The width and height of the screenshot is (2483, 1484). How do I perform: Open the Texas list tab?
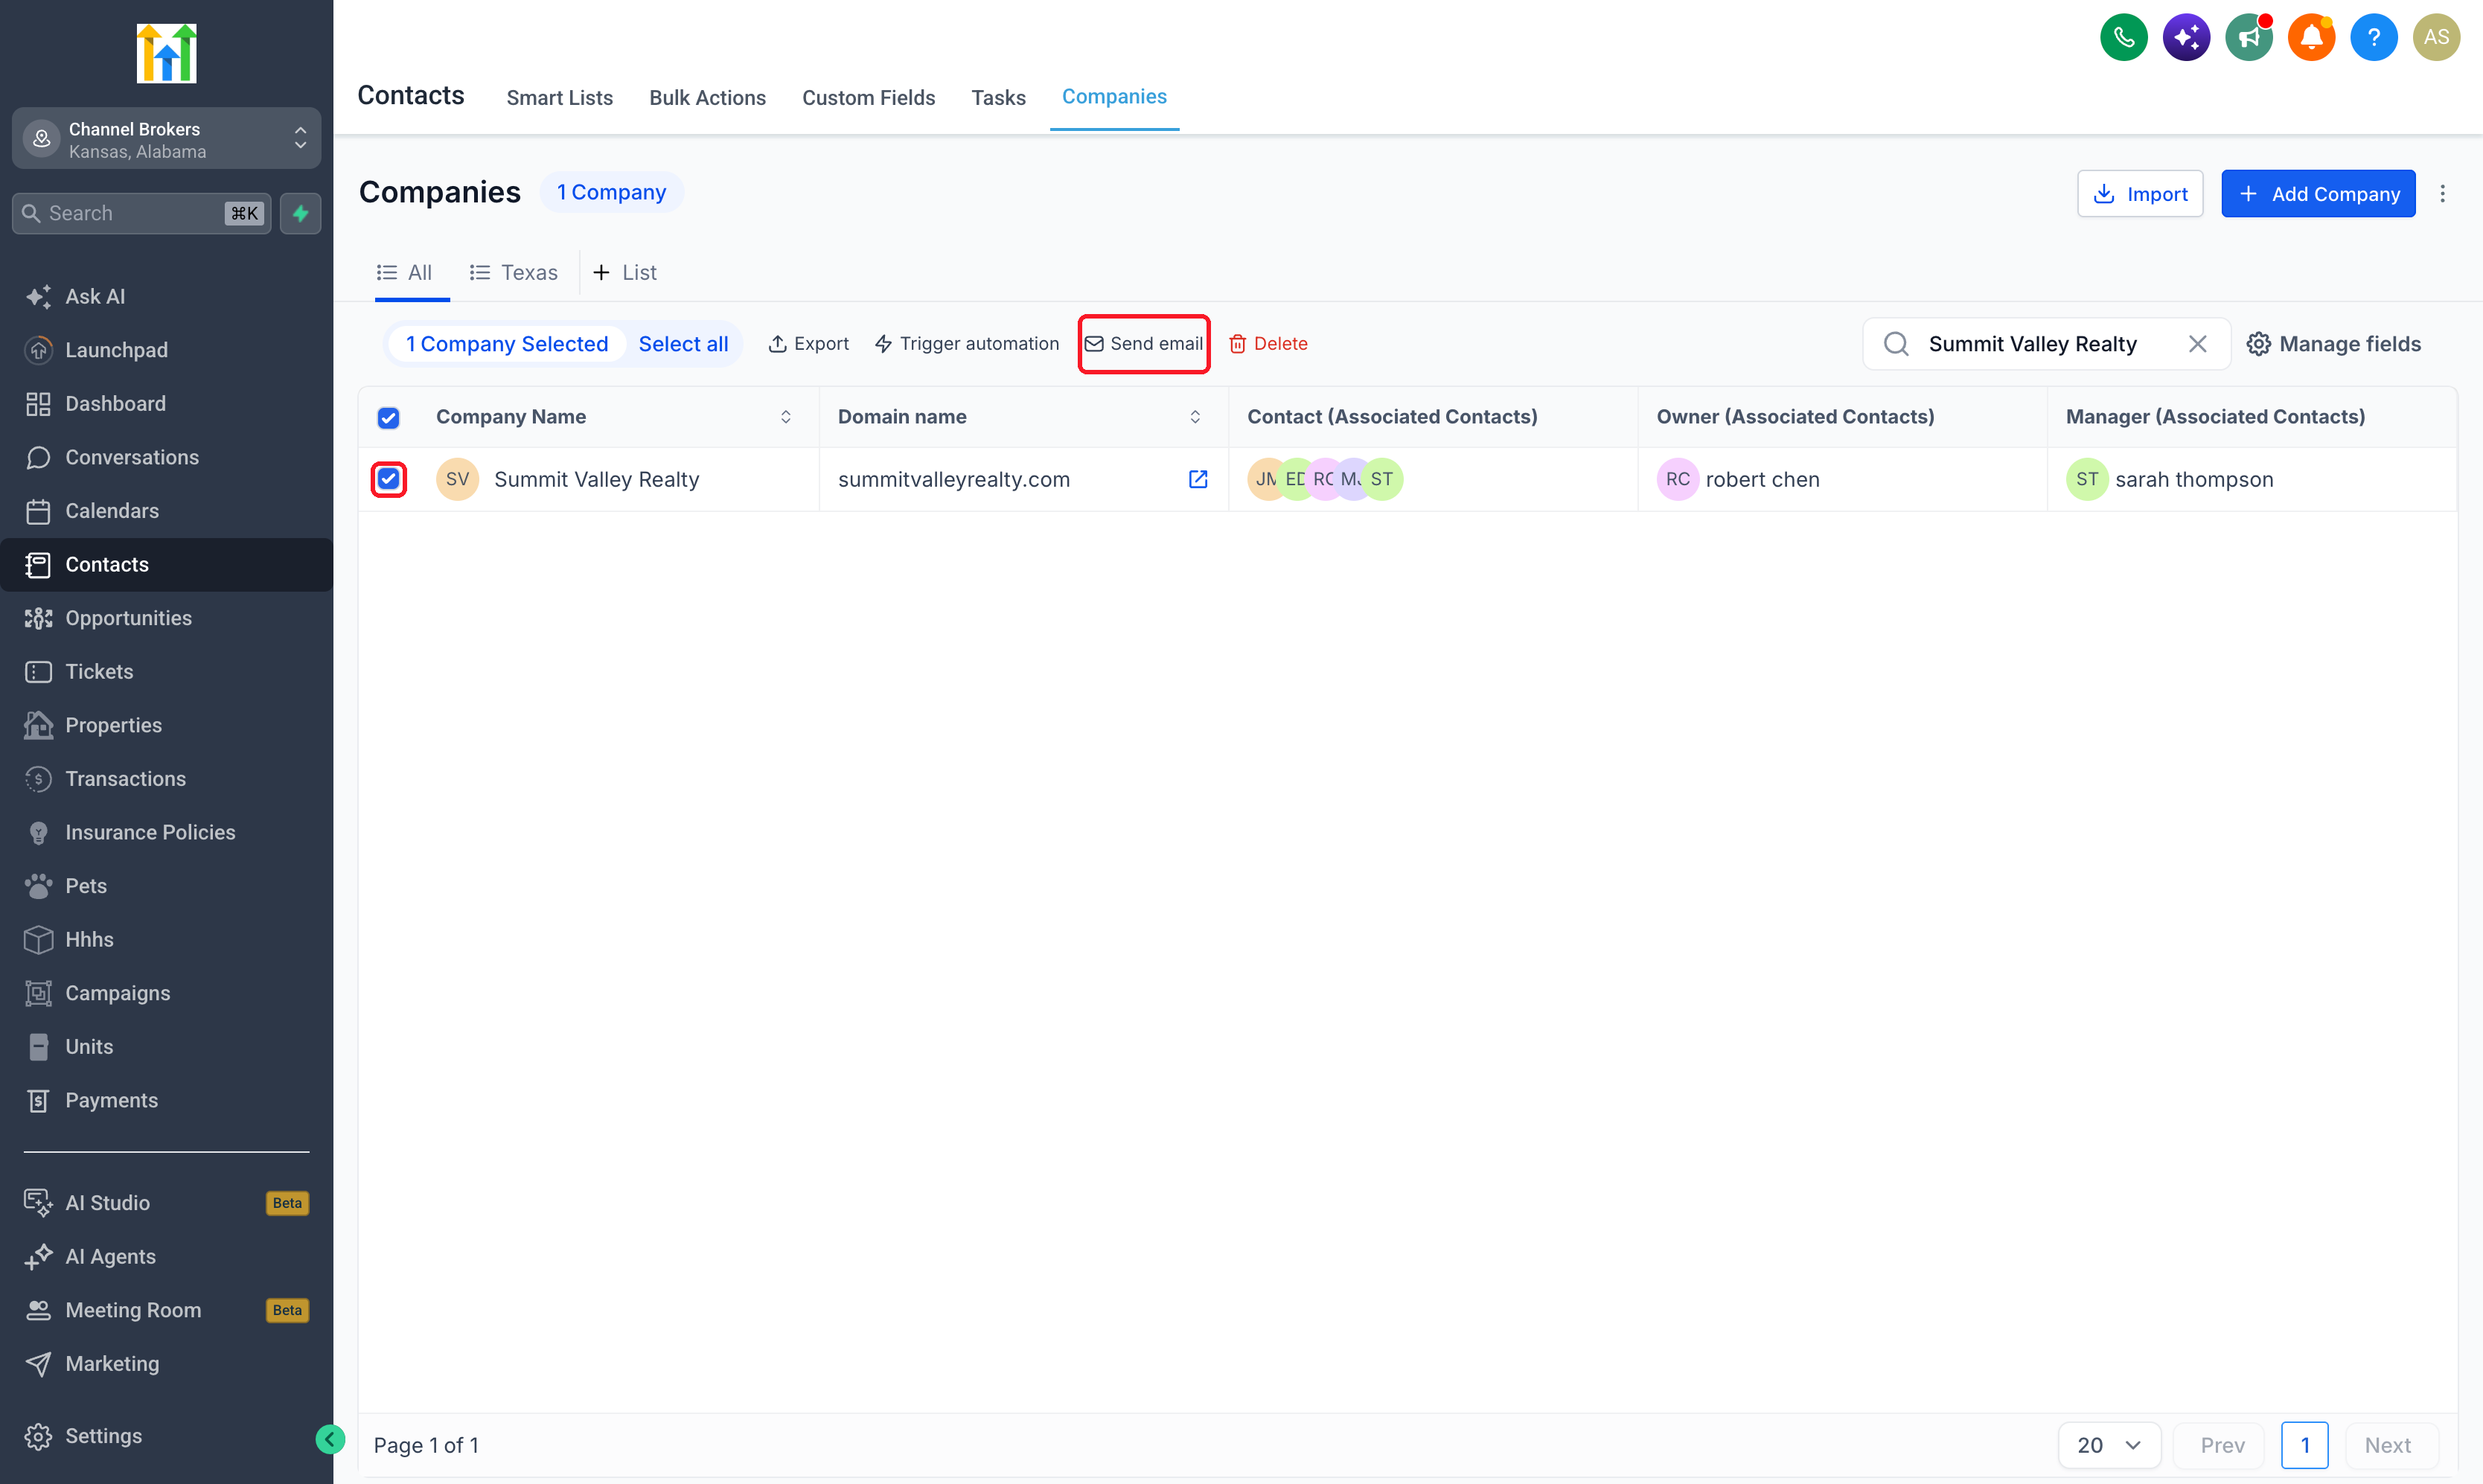pyautogui.click(x=514, y=272)
